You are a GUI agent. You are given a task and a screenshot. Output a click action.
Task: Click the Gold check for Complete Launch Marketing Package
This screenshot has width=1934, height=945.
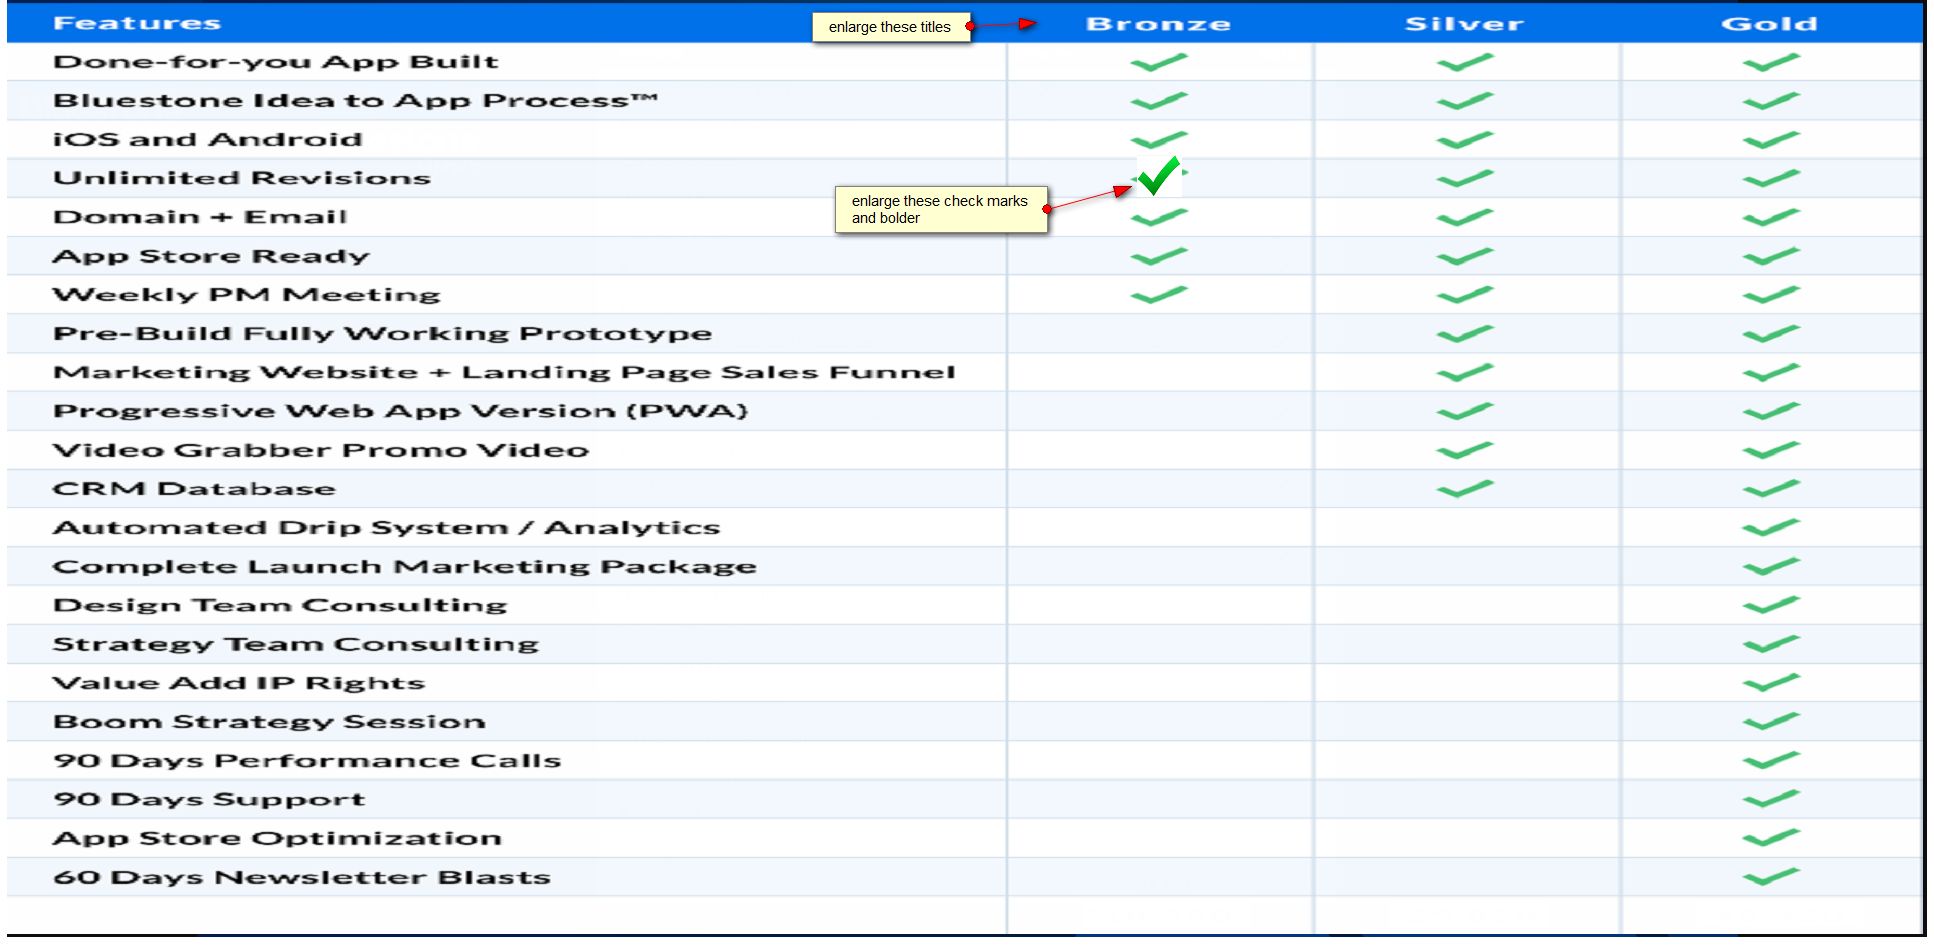click(x=1771, y=567)
